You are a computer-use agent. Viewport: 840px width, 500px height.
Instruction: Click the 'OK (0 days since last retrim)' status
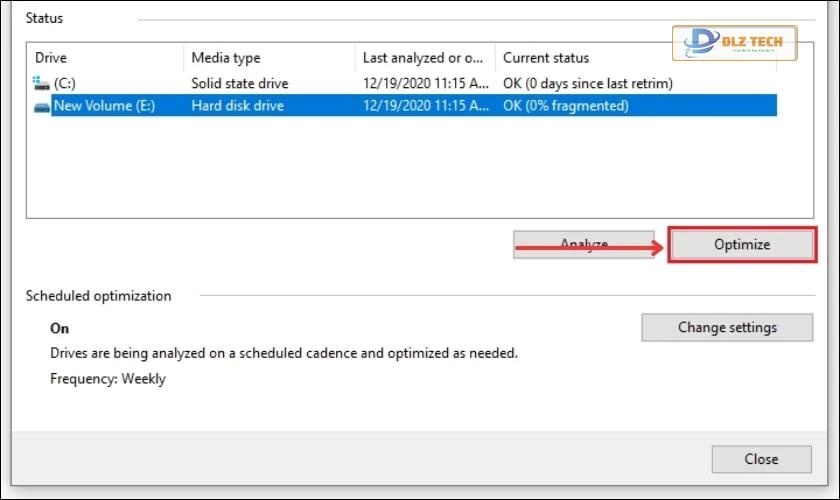588,83
